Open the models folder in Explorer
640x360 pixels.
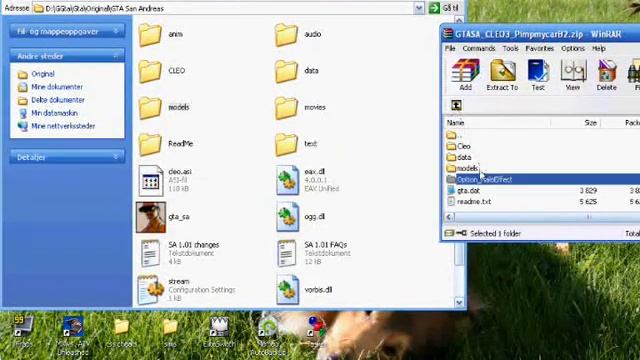164,107
